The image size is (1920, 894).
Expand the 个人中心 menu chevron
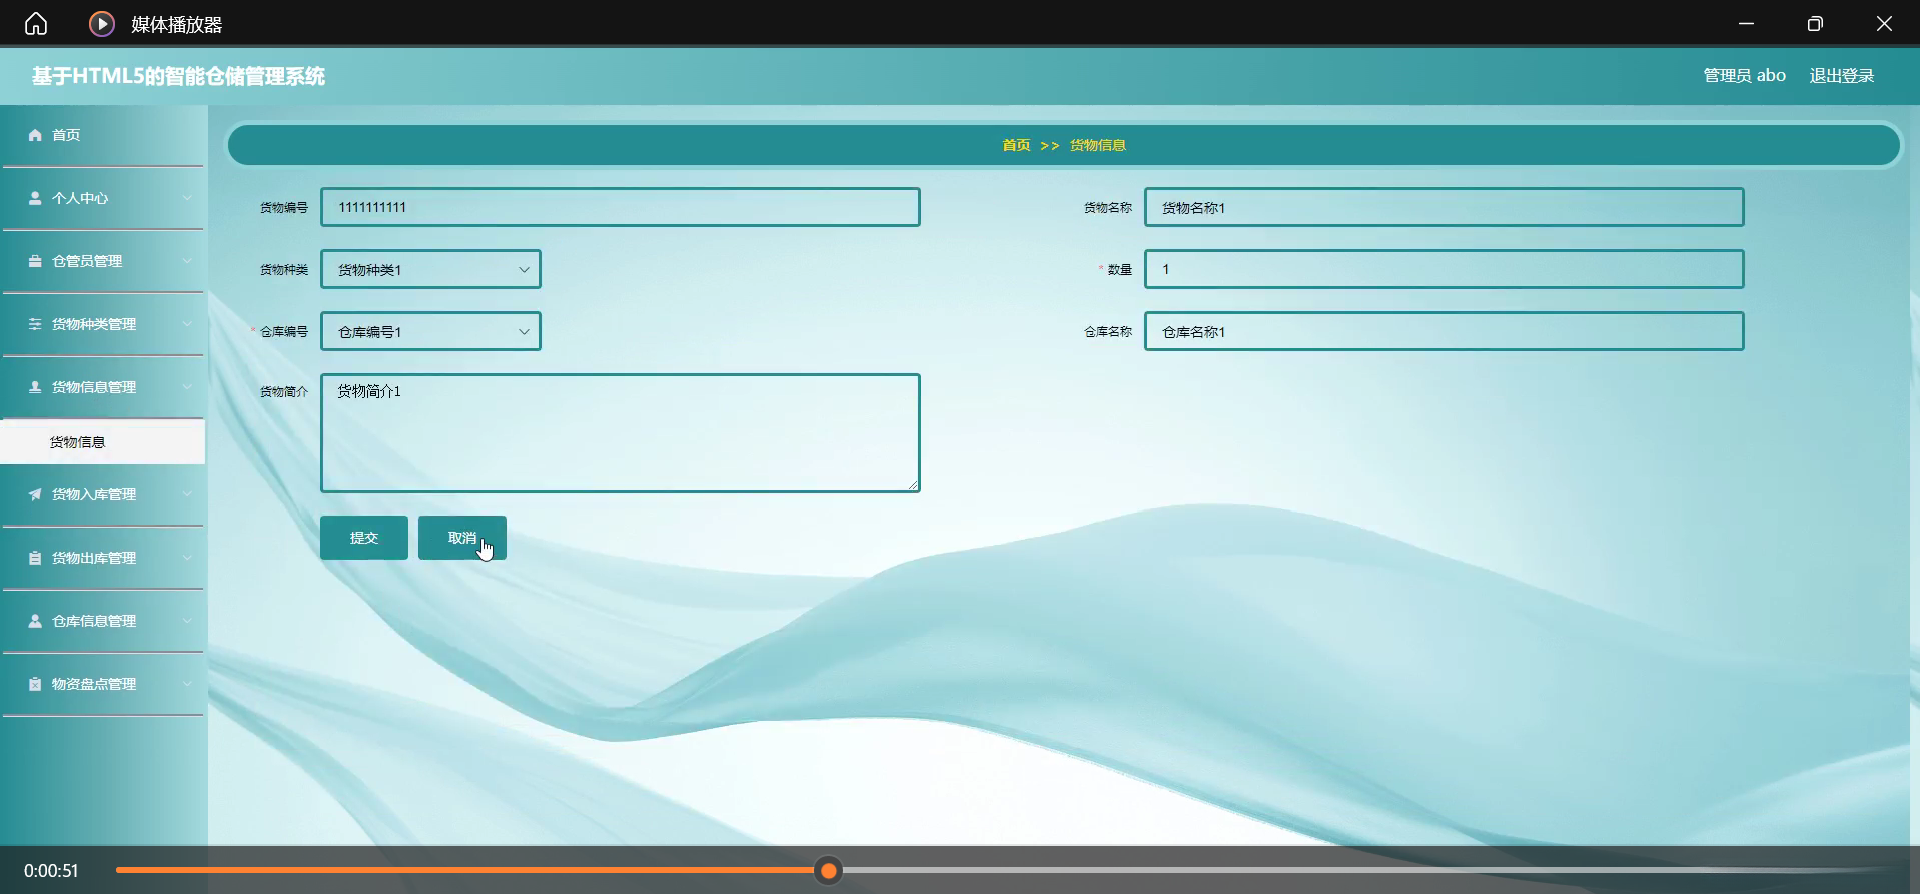coord(187,198)
